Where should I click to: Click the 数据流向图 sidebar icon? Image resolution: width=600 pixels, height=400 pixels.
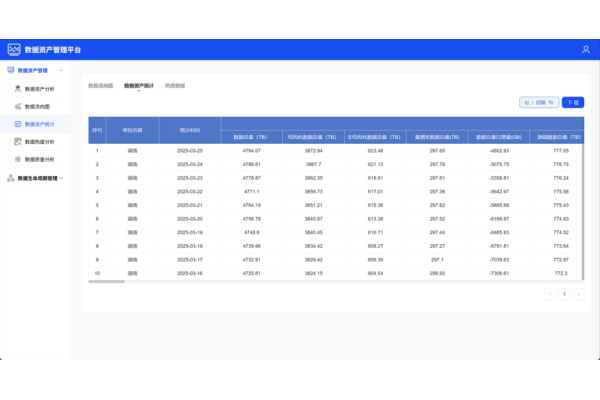(x=17, y=106)
